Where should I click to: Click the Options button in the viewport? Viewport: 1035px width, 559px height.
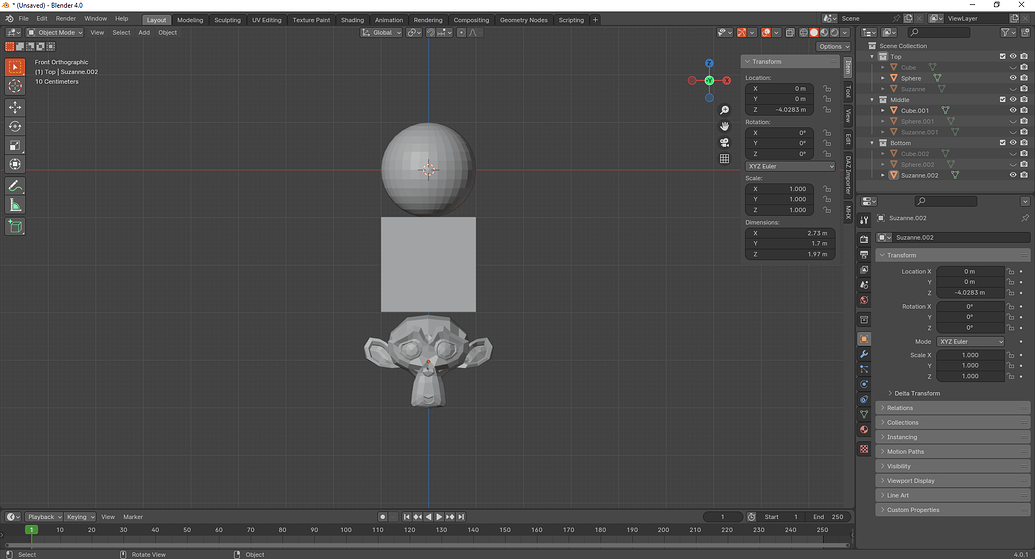click(x=834, y=47)
